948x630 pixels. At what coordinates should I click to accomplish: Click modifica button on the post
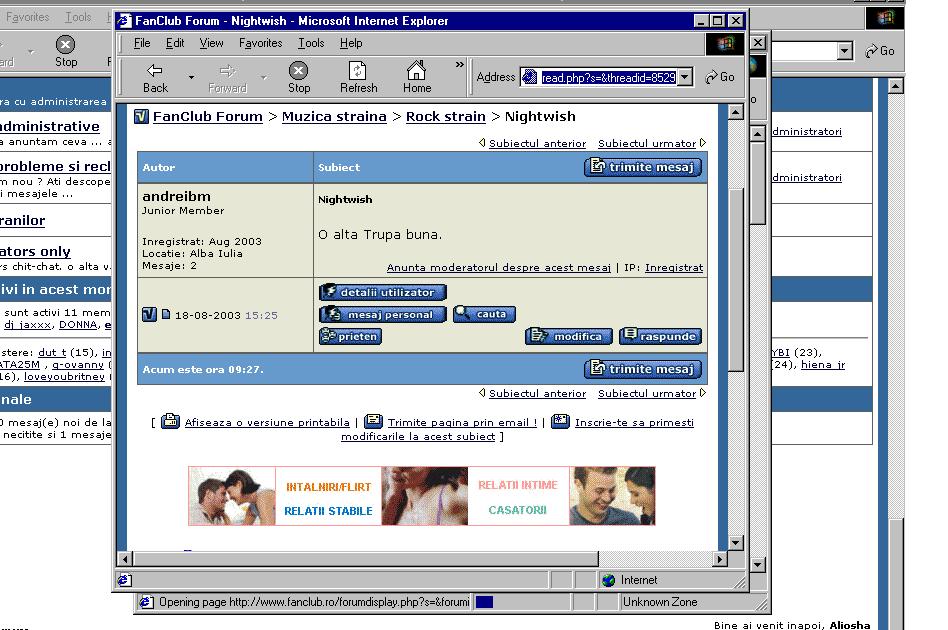point(568,336)
